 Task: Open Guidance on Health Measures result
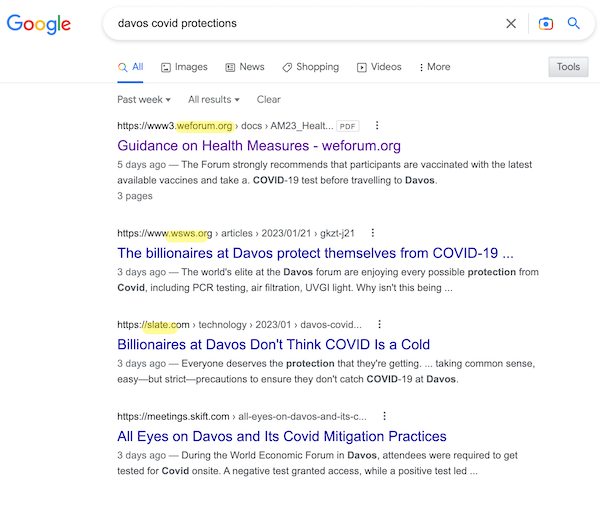[259, 146]
